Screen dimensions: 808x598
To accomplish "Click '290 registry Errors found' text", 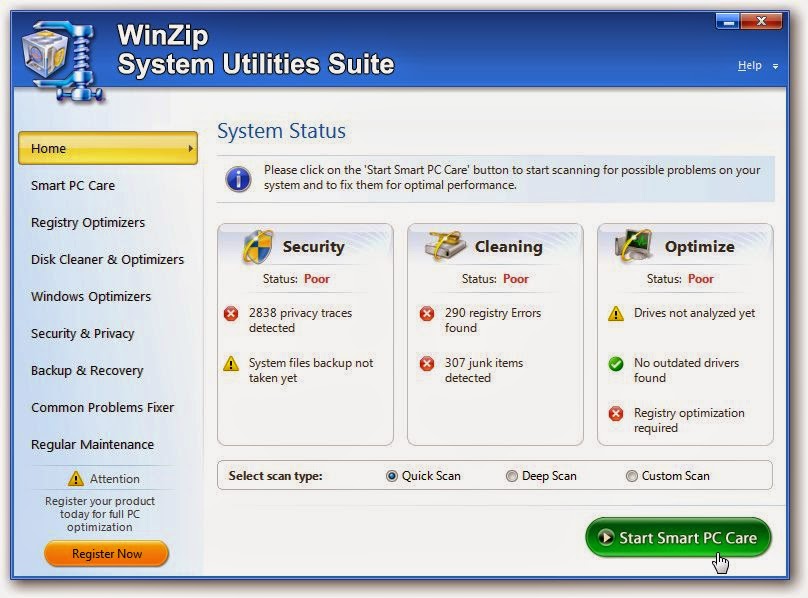I will click(493, 320).
